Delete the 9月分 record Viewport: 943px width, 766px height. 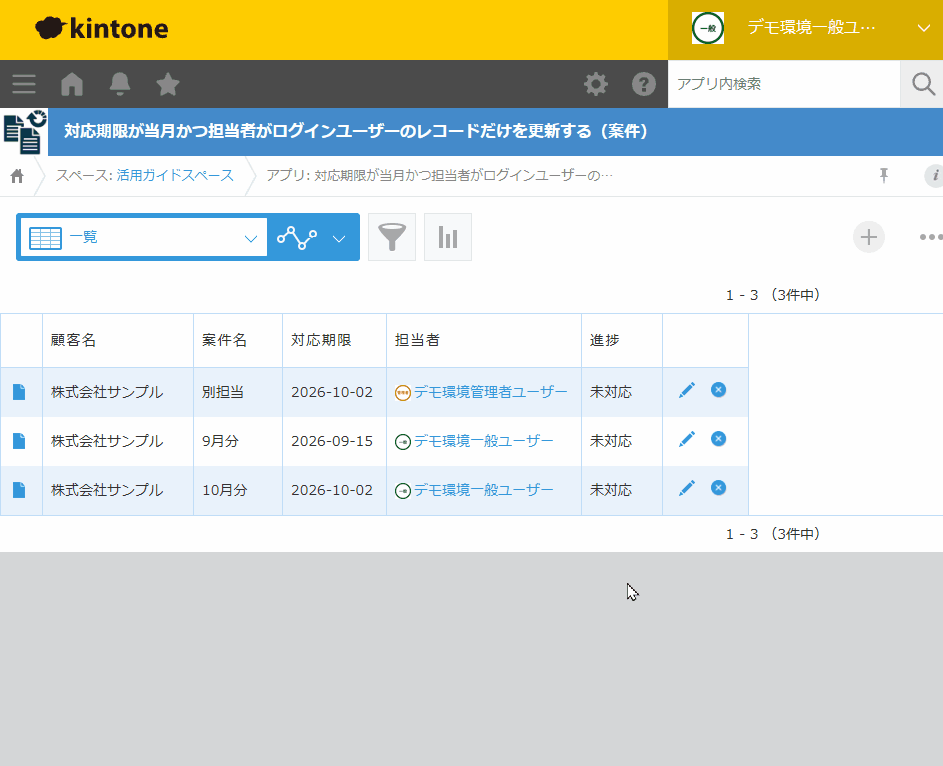pos(718,439)
